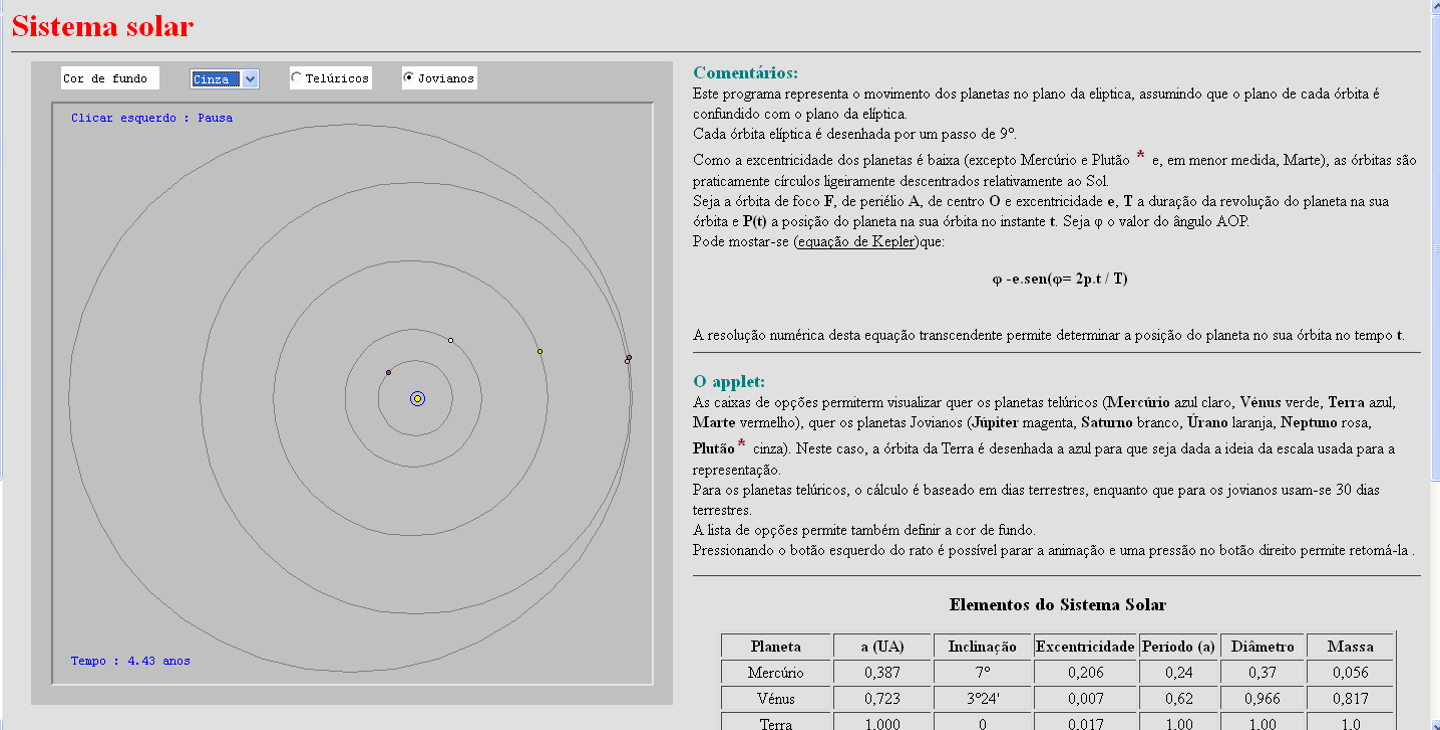1440x730 pixels.
Task: Click the pink Neptune planet dot
Action: coord(628,361)
